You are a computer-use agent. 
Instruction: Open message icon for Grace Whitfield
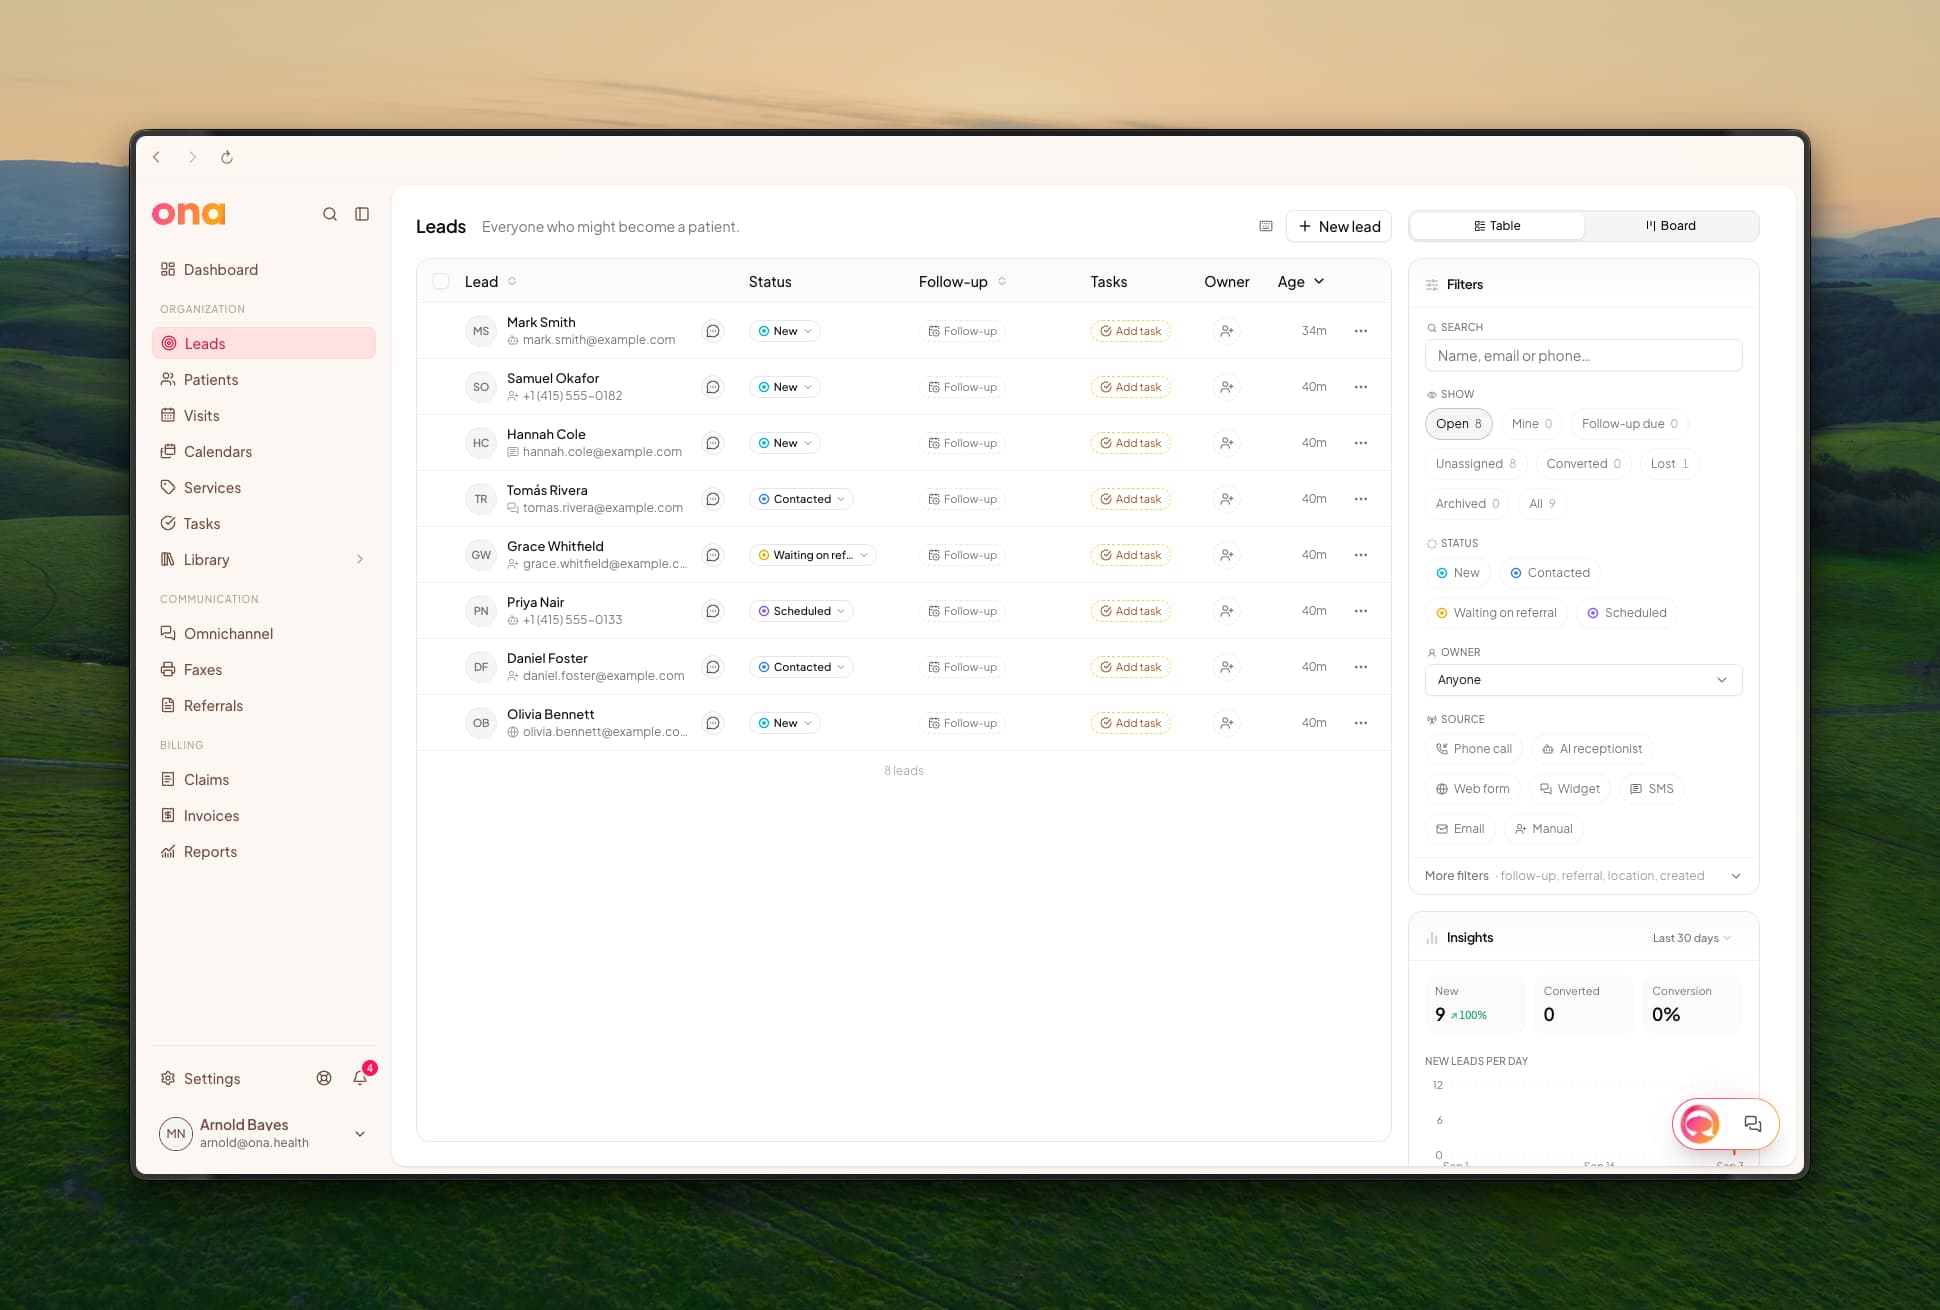point(713,555)
